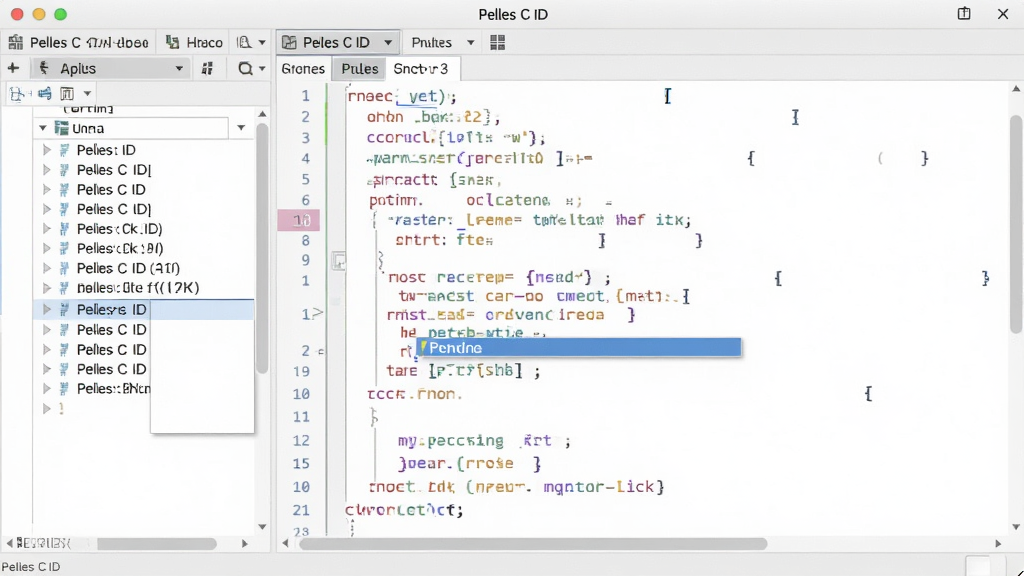Screen dimensions: 1024x576
Task: Select the highlighted Pellesre ID tree row
Action: click(144, 309)
